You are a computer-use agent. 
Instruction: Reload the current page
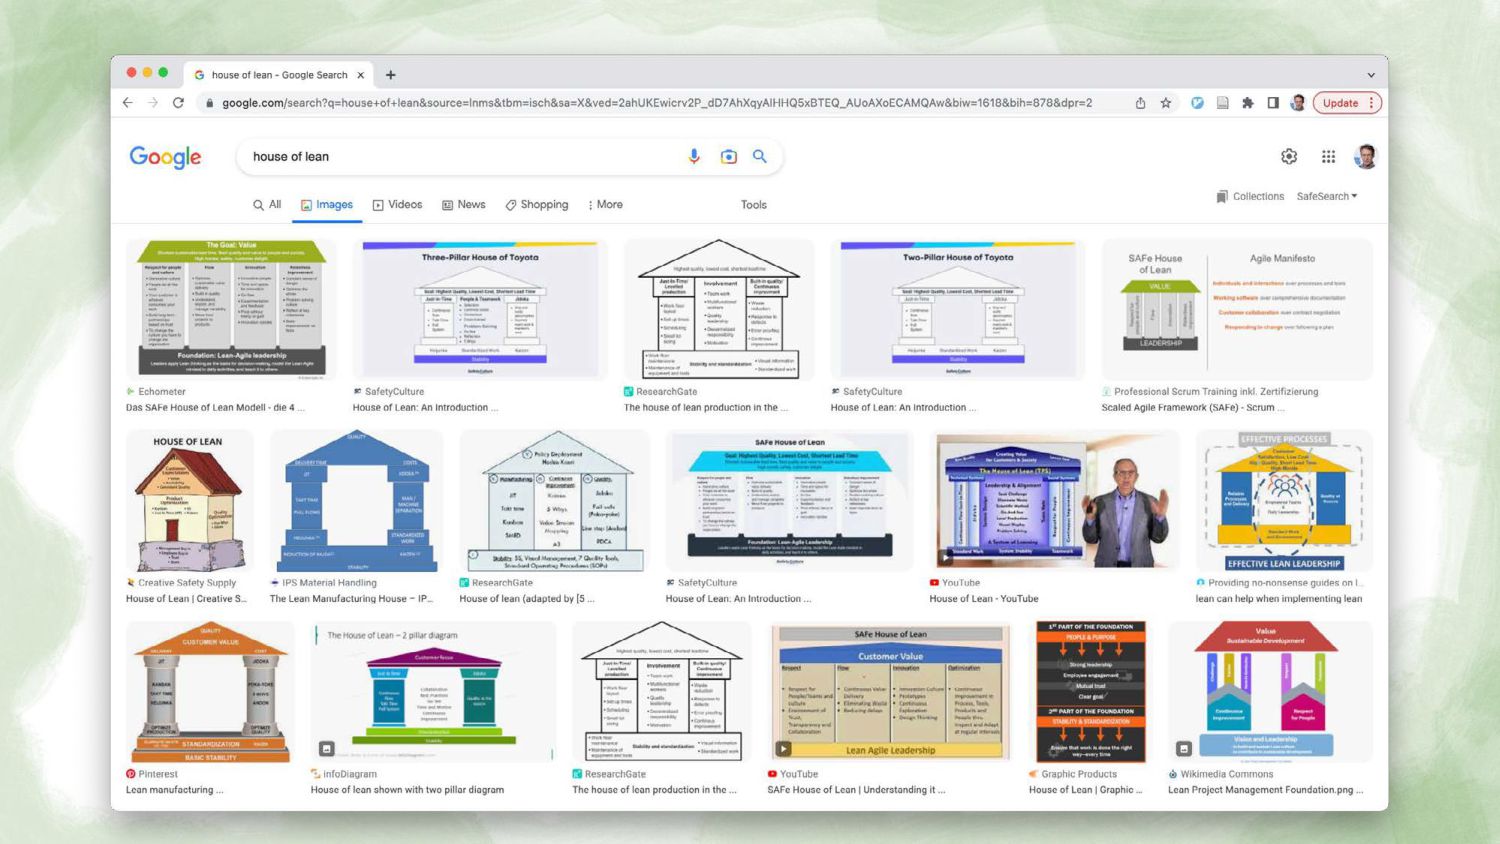point(178,102)
